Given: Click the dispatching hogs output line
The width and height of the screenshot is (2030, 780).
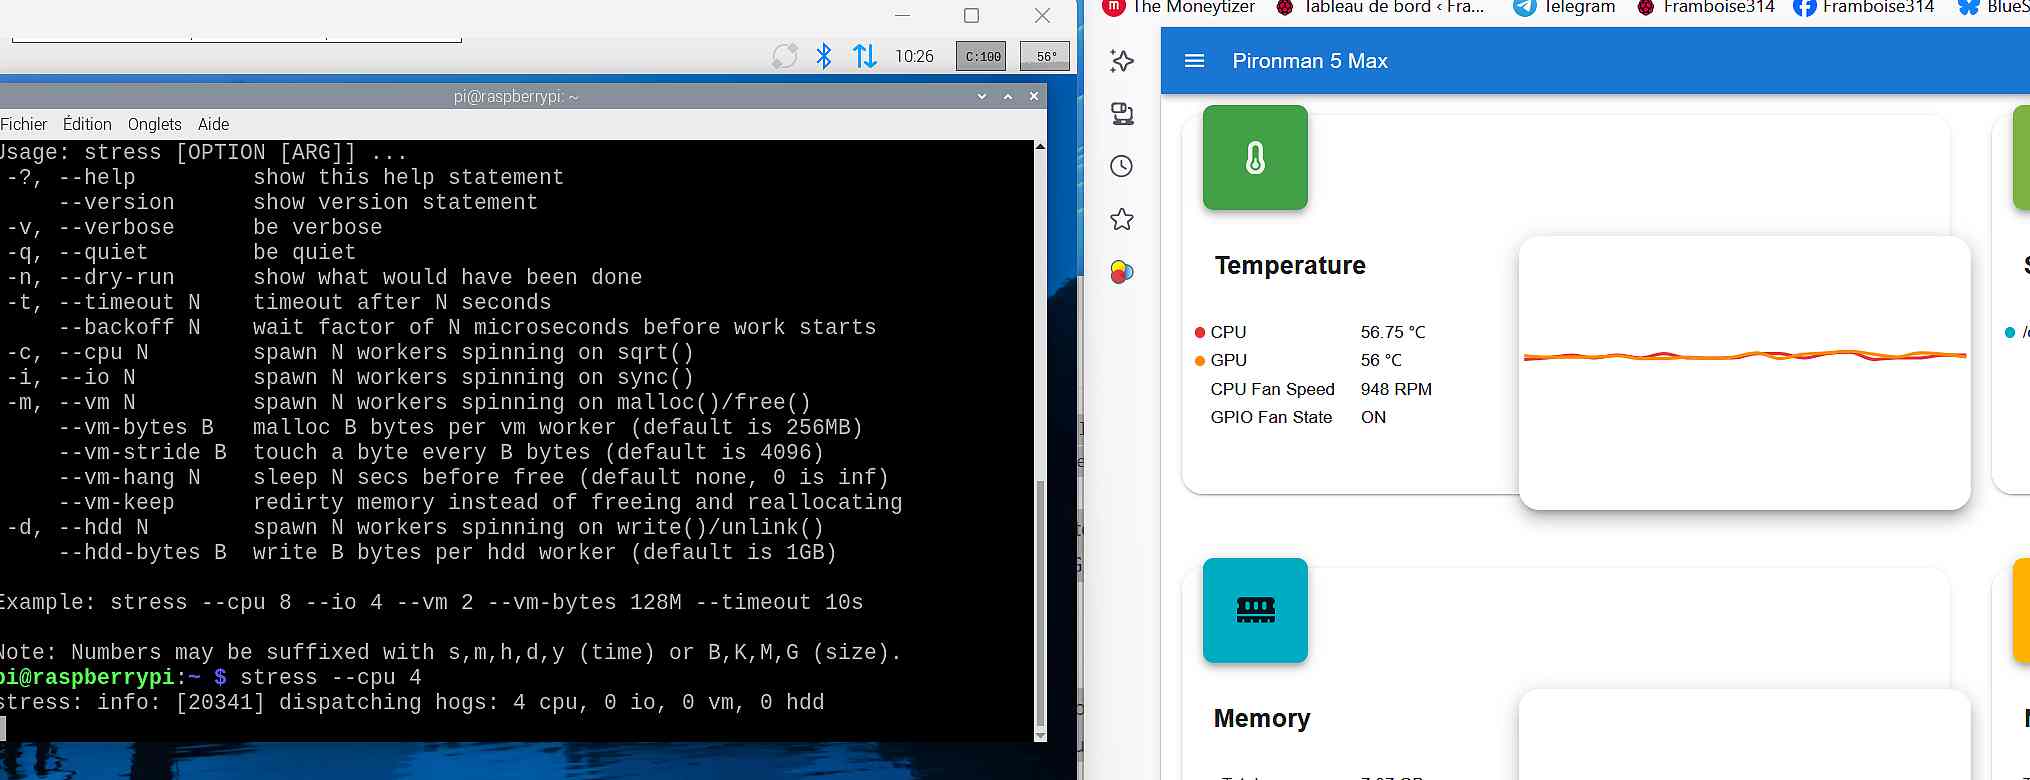Looking at the screenshot, I should [412, 702].
